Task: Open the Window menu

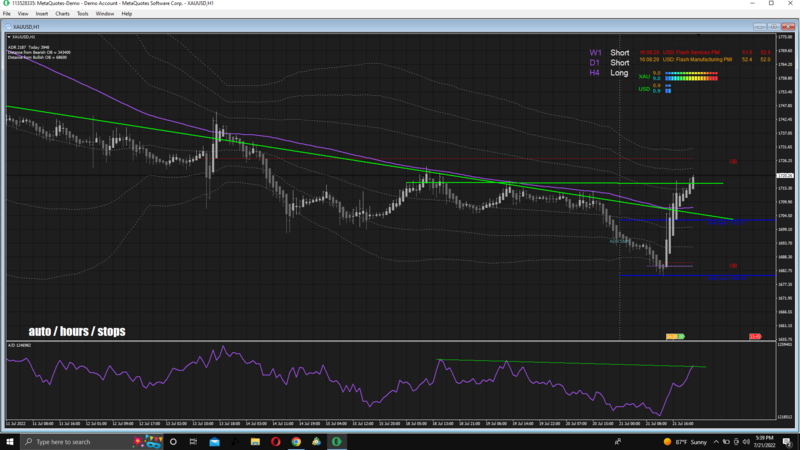Action: point(105,14)
